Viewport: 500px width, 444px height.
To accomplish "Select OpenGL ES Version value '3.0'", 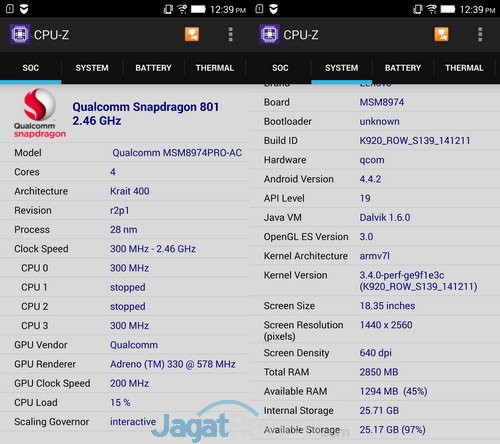I will 366,237.
